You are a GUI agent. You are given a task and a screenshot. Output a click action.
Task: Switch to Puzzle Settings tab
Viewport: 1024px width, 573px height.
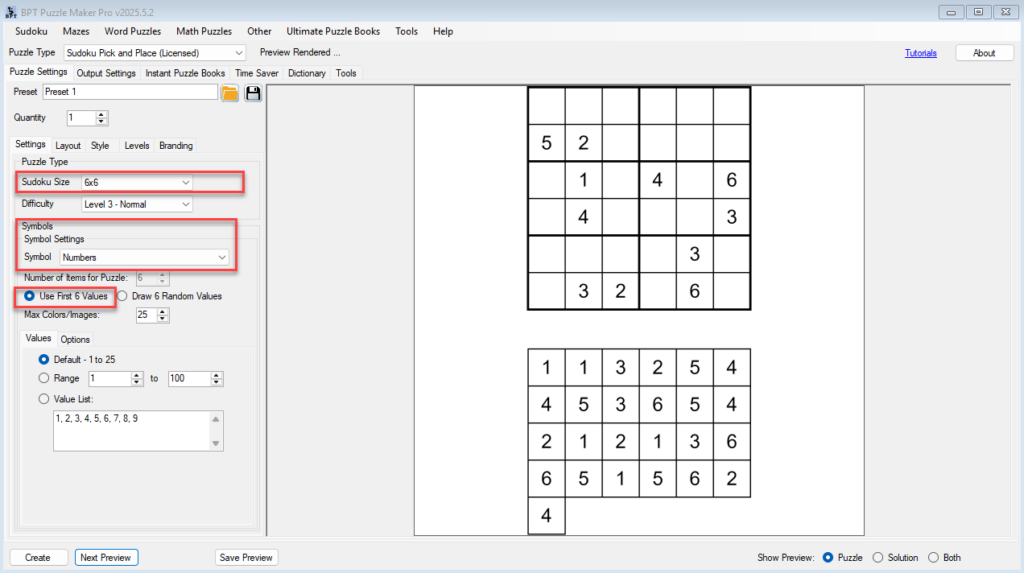[38, 72]
